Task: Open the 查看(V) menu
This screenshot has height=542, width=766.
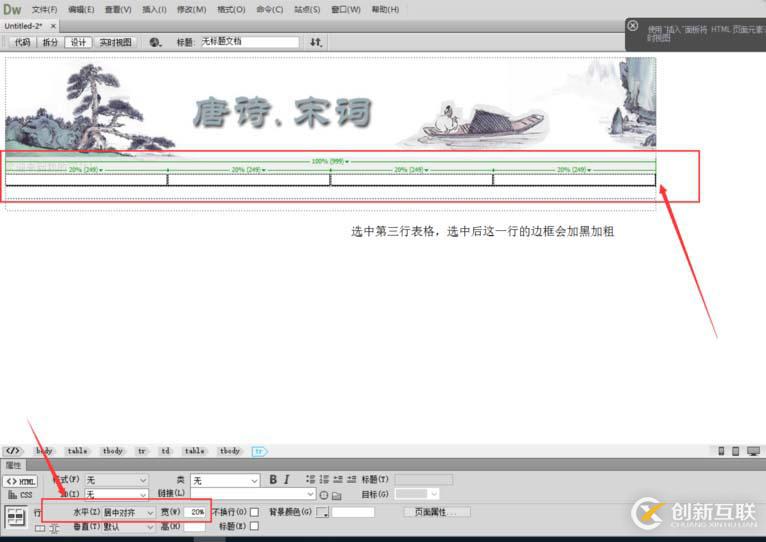Action: pos(118,9)
